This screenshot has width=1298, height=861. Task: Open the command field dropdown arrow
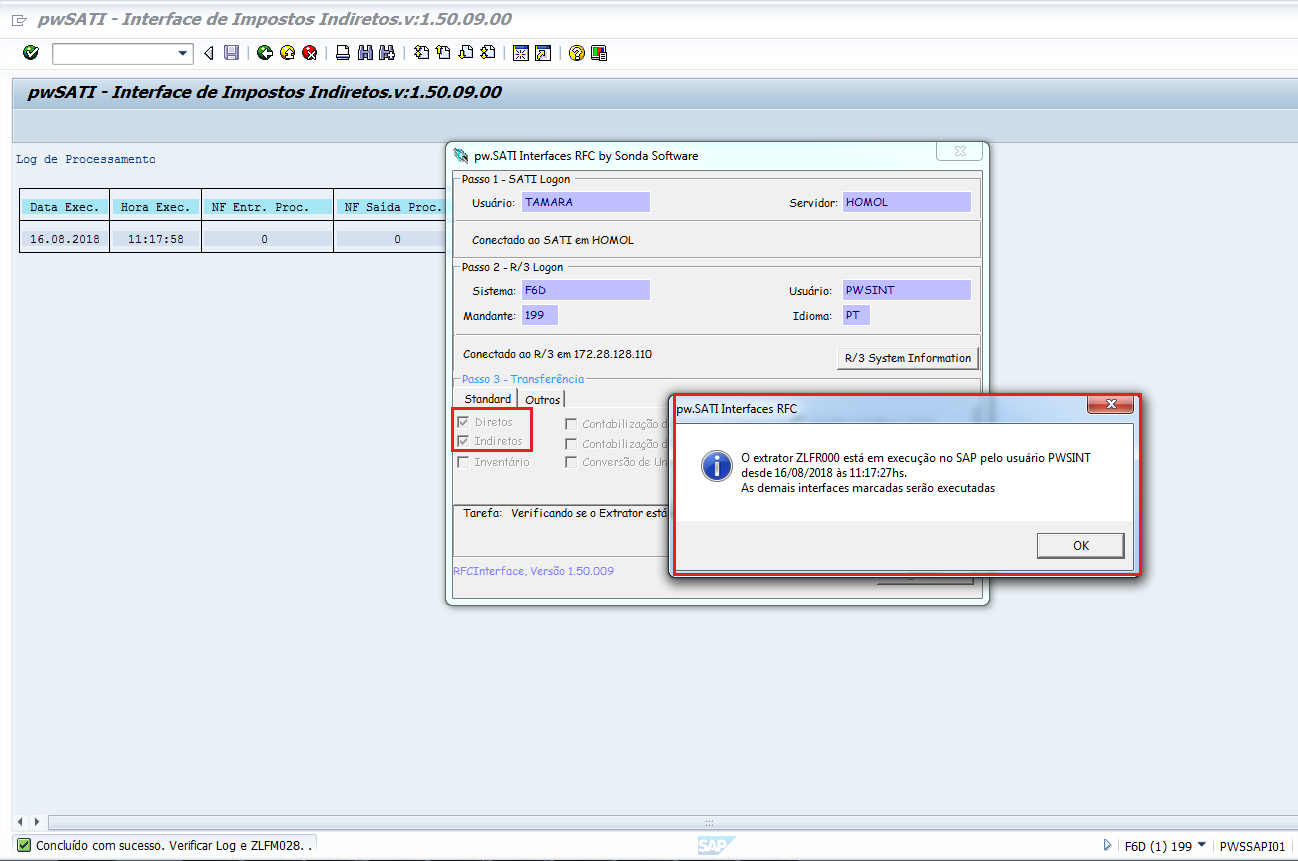(x=183, y=53)
